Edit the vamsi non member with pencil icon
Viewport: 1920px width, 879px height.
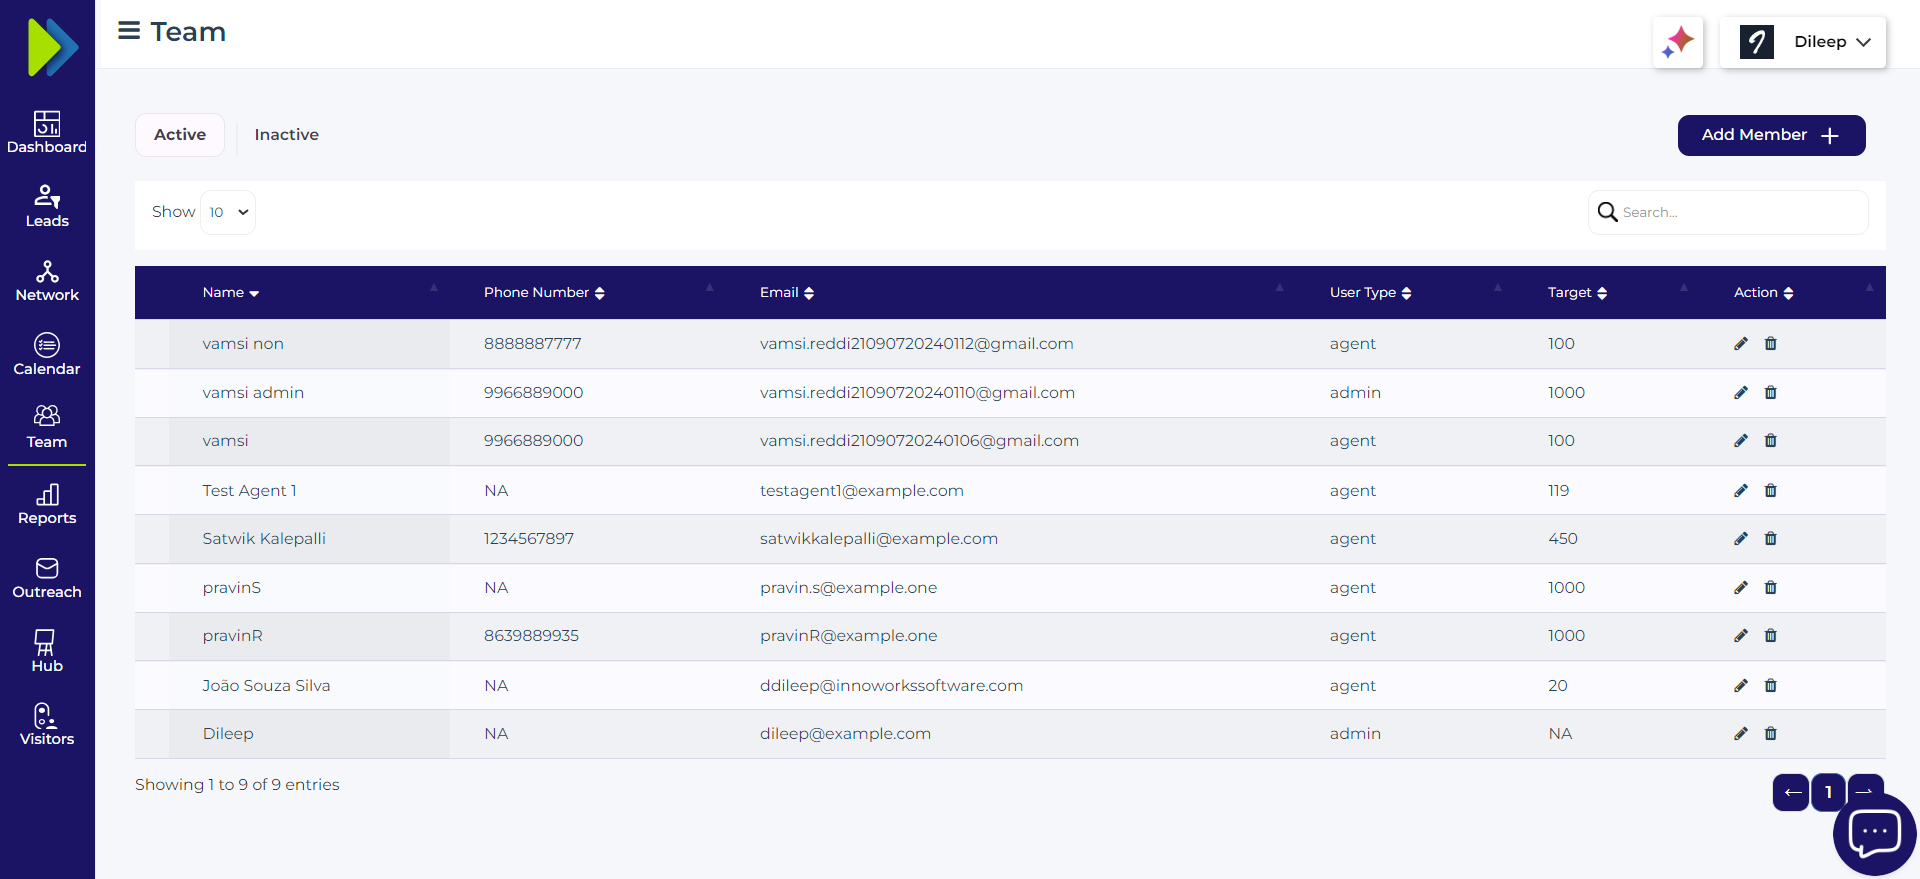[1740, 344]
